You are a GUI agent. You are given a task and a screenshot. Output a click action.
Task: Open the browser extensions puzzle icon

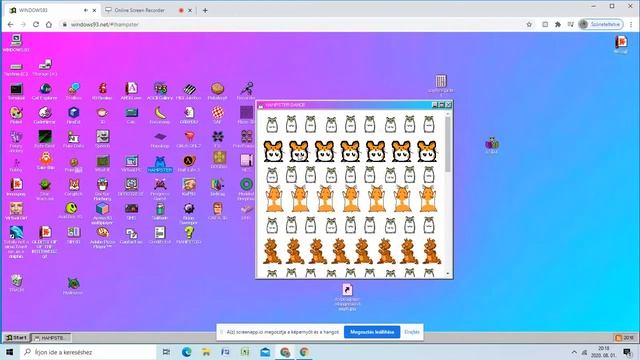(x=558, y=24)
